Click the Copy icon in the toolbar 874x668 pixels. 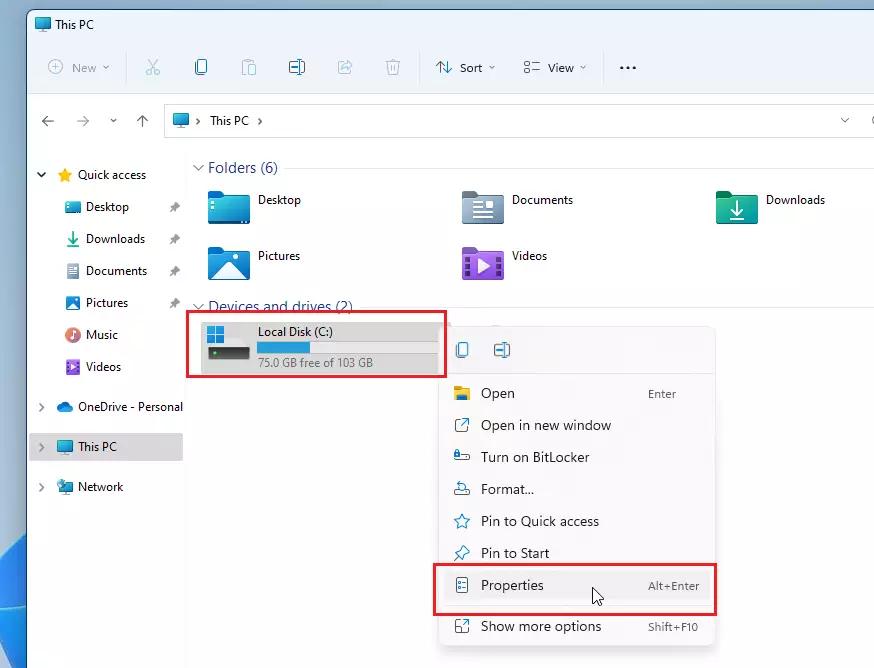tap(201, 67)
